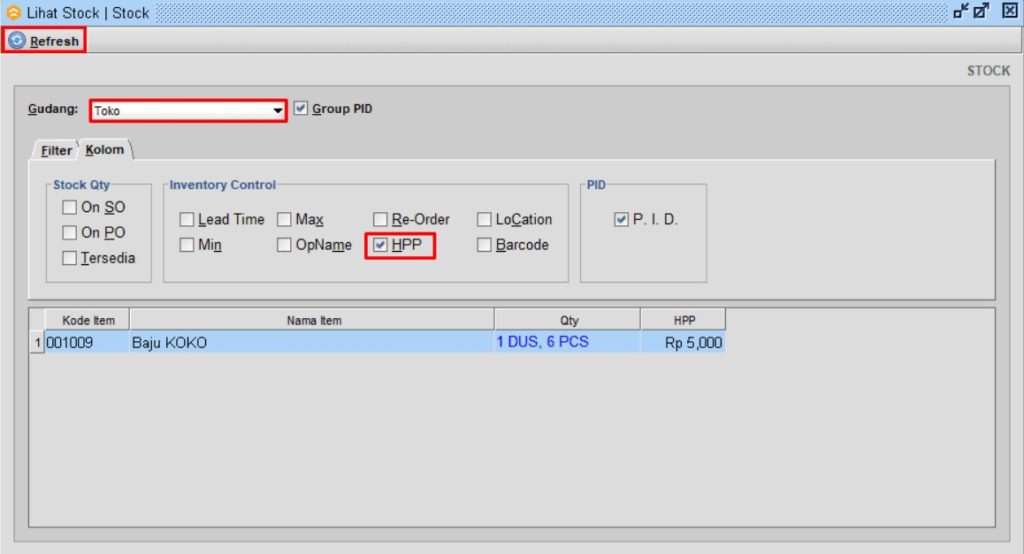Sort by Nama Item column header
The width and height of the screenshot is (1024, 554).
click(312, 320)
